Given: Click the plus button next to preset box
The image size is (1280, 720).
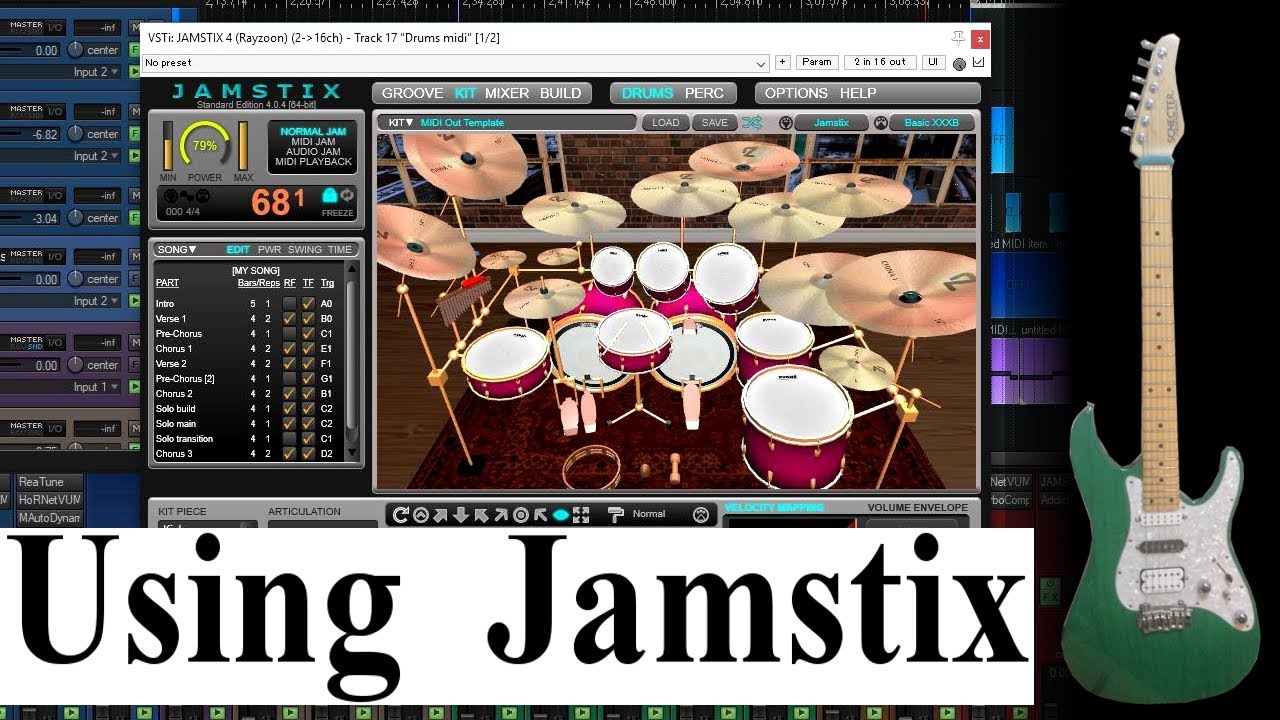Looking at the screenshot, I should point(782,62).
